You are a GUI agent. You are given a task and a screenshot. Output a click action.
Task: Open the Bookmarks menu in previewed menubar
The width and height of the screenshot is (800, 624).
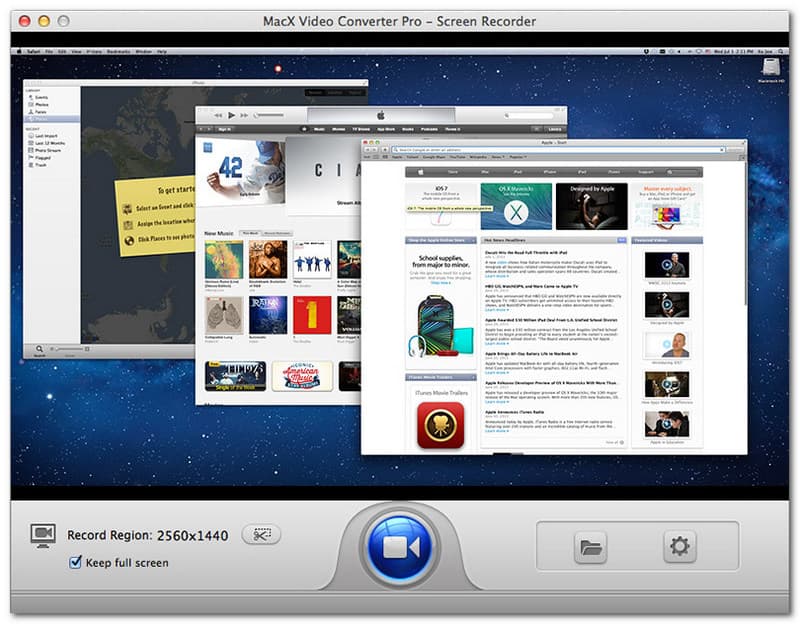tap(121, 51)
